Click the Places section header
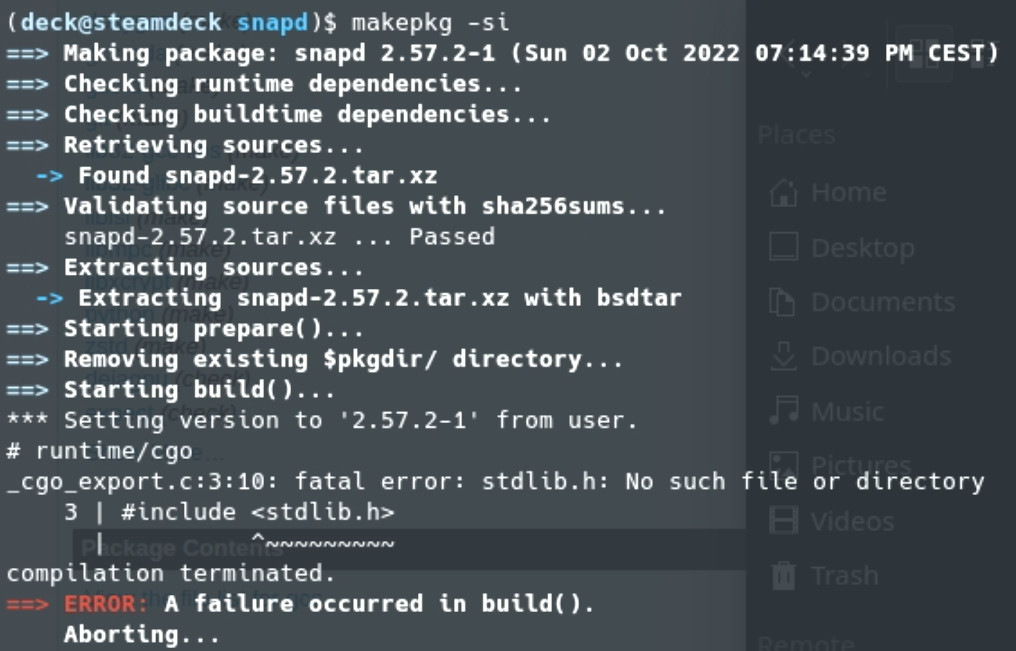The height and width of the screenshot is (651, 1016). coord(796,135)
